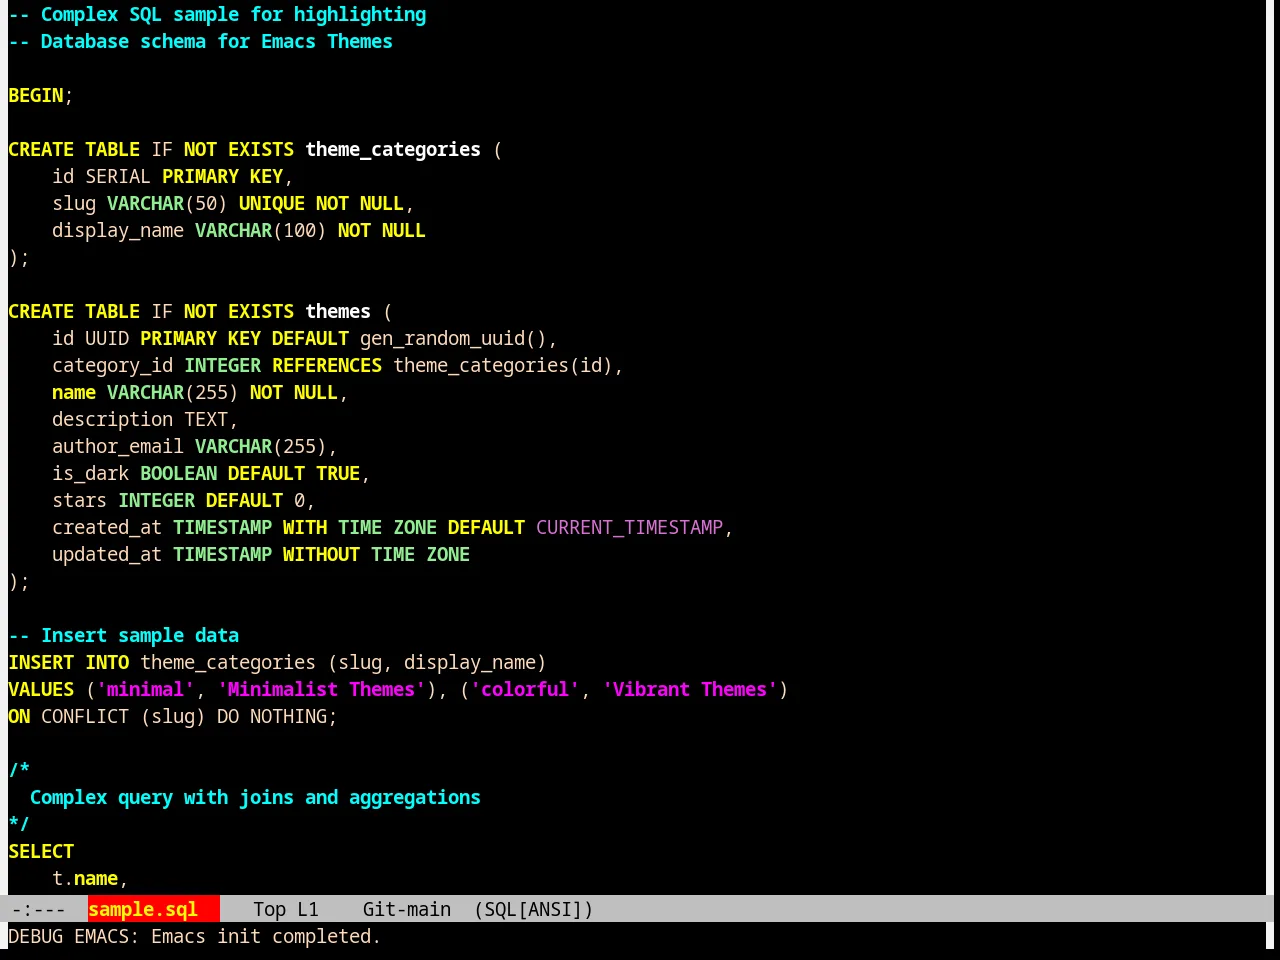Click gen_random_uuid() function call
This screenshot has height=960, width=1280.
453,338
